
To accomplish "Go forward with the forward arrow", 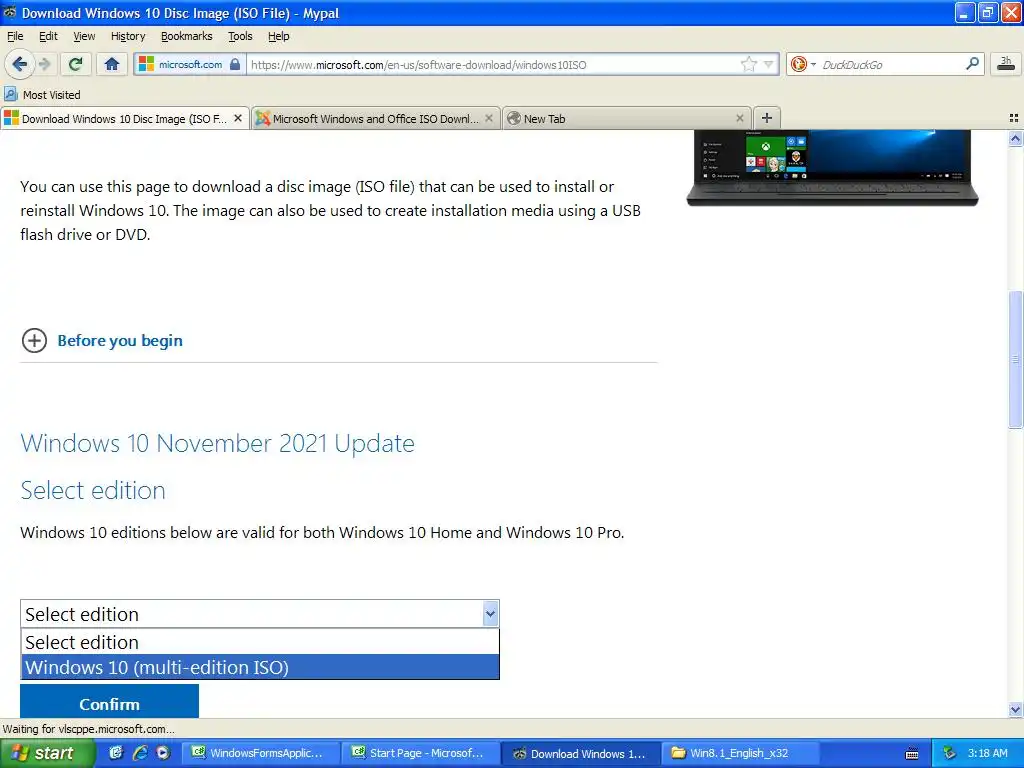I will click(44, 64).
